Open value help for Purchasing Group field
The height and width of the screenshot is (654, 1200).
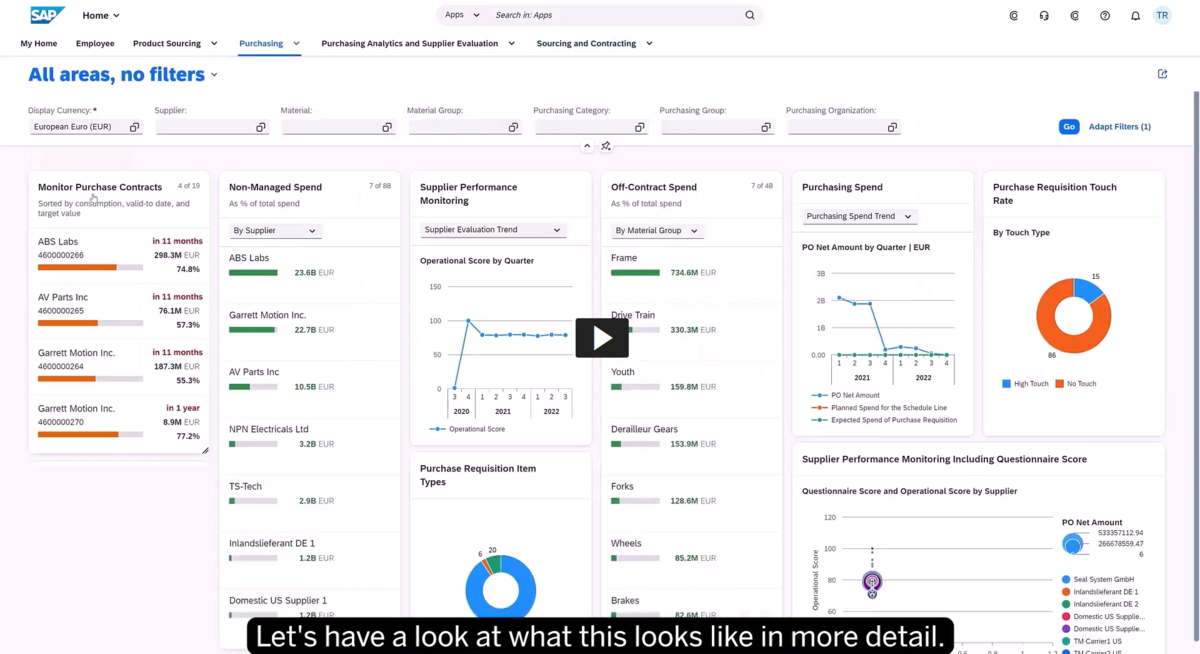click(x=766, y=127)
